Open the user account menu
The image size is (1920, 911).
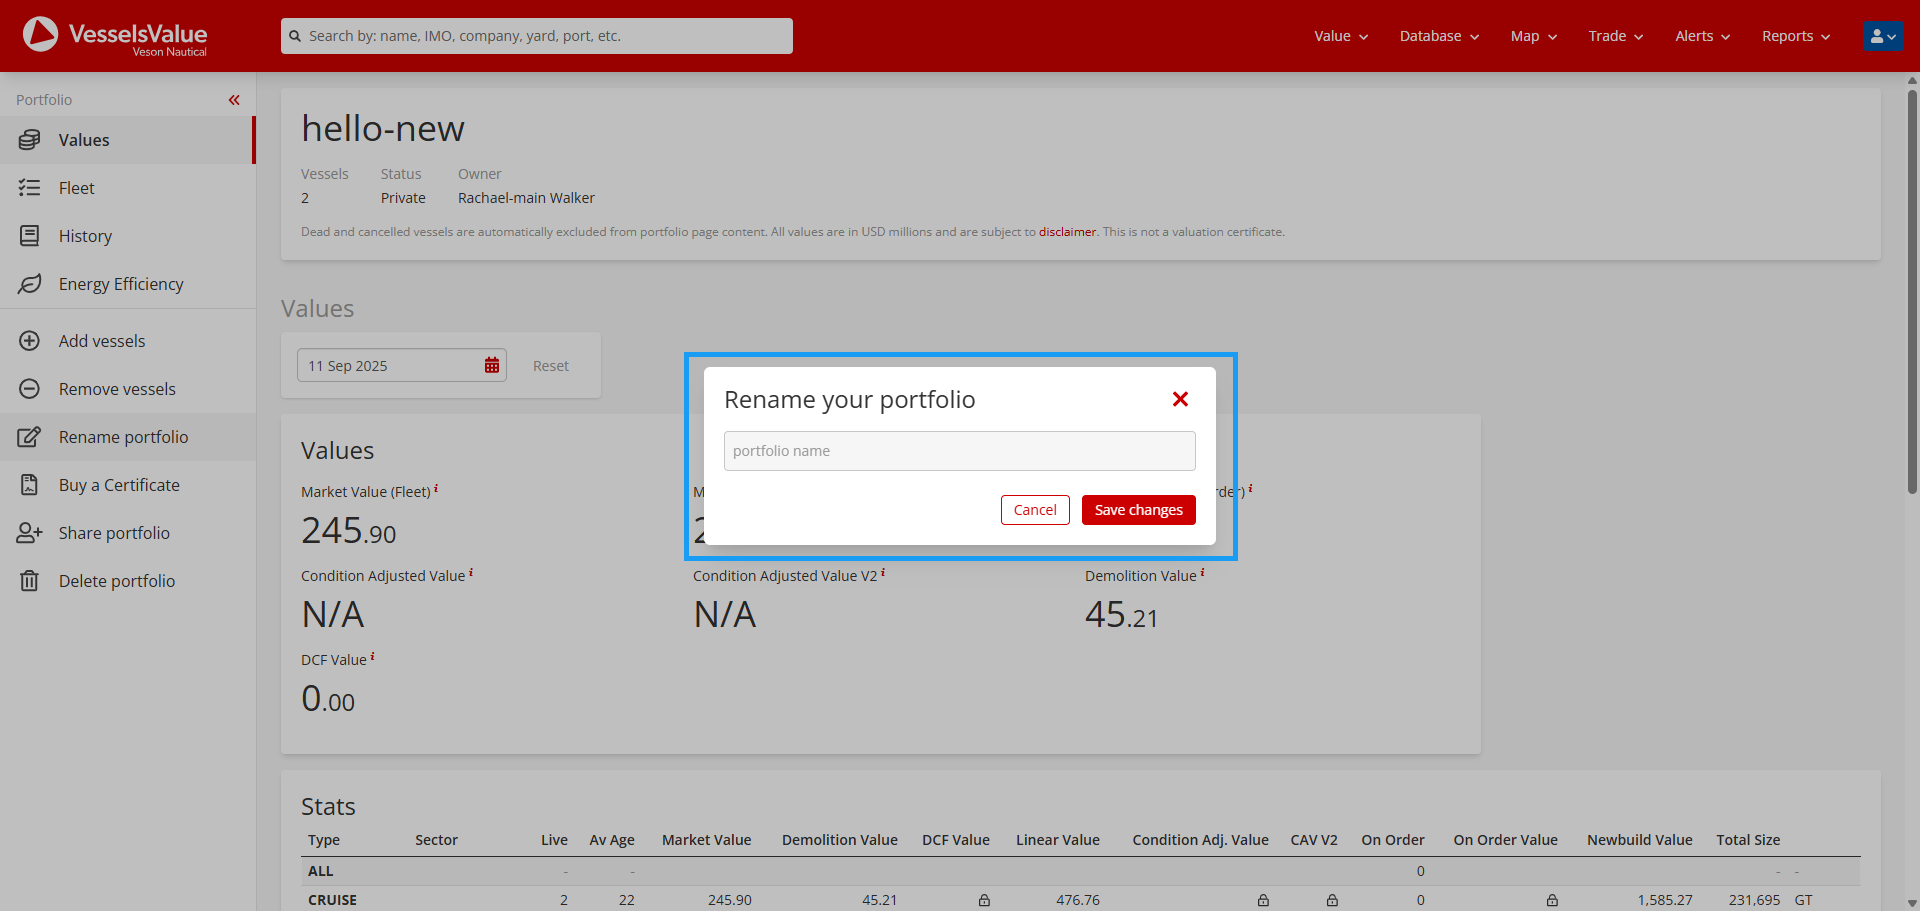1882,36
